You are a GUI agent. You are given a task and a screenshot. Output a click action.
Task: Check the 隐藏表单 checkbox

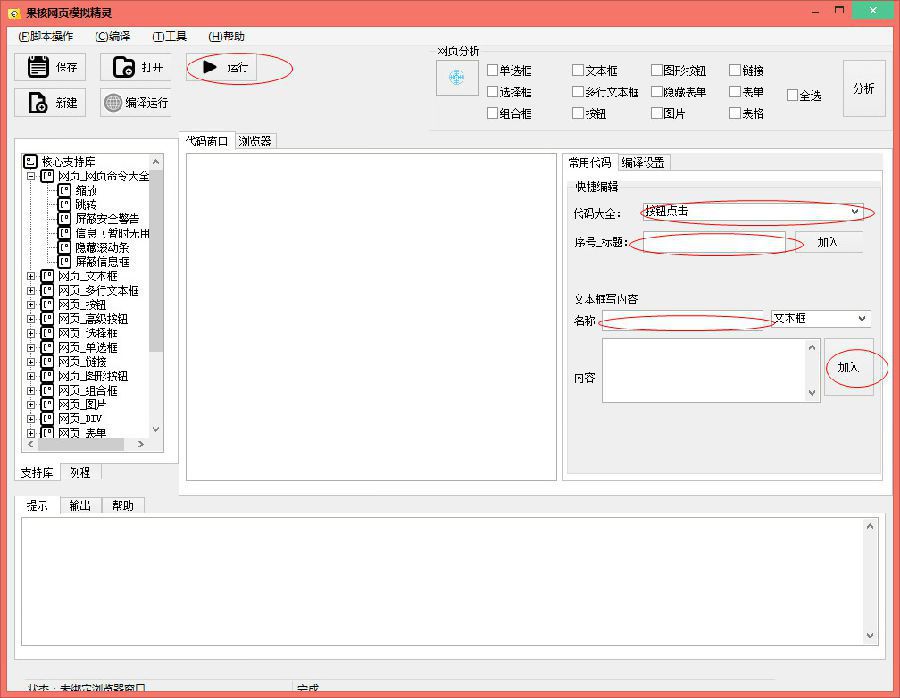coord(657,91)
